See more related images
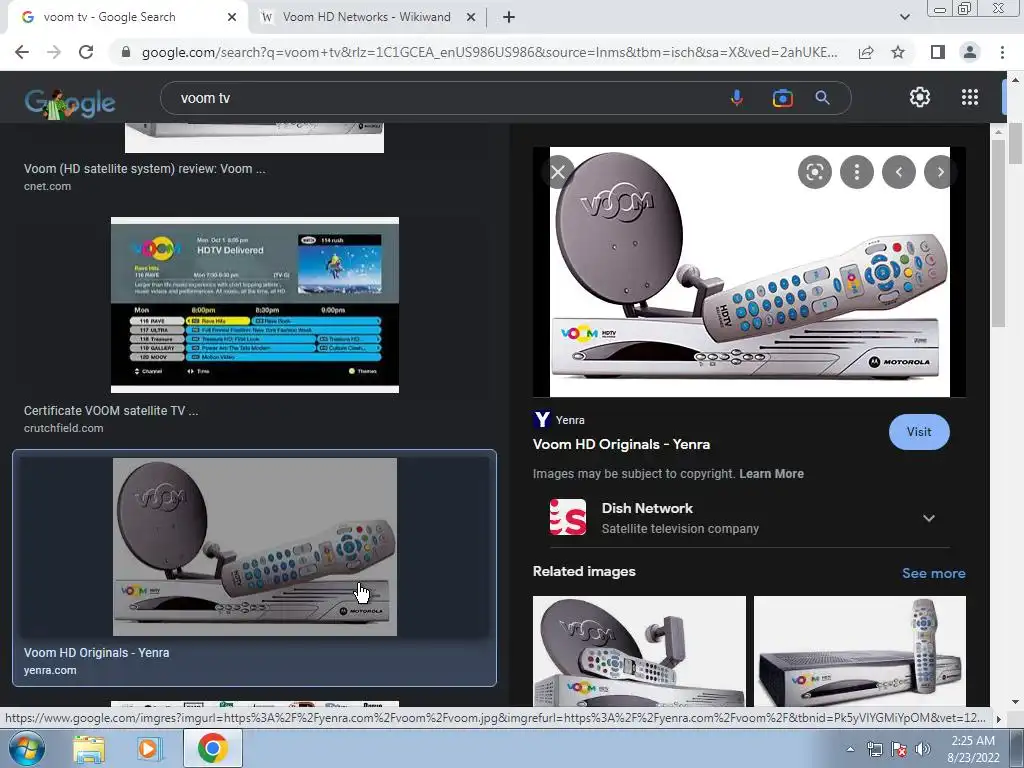This screenshot has width=1024, height=768. [x=933, y=573]
